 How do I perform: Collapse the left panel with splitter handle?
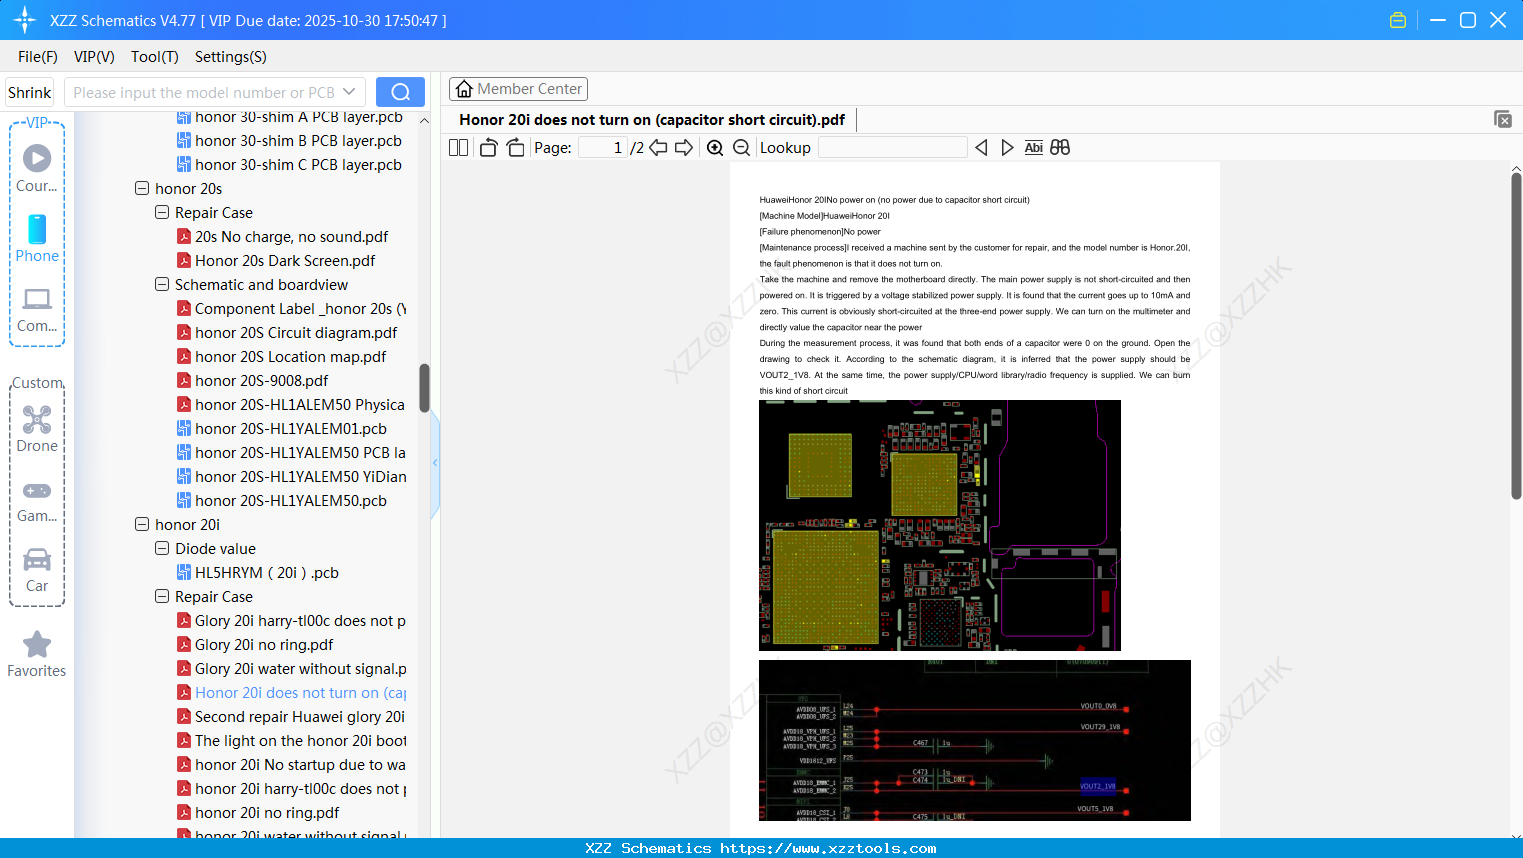[435, 463]
